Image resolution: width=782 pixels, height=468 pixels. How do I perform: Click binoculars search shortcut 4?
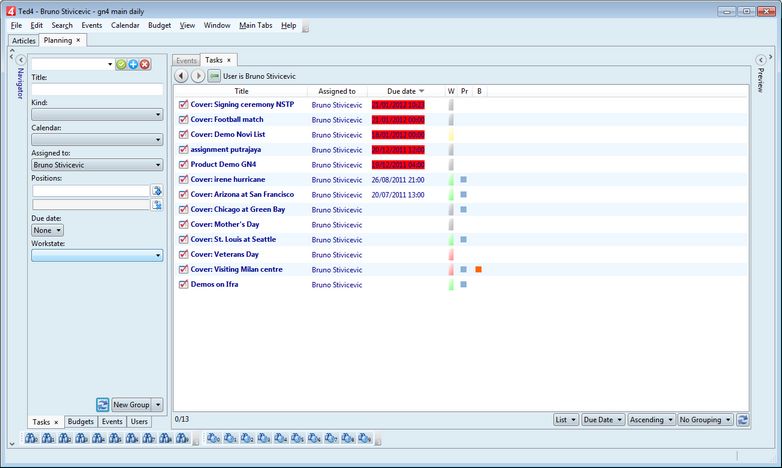(x=99, y=439)
